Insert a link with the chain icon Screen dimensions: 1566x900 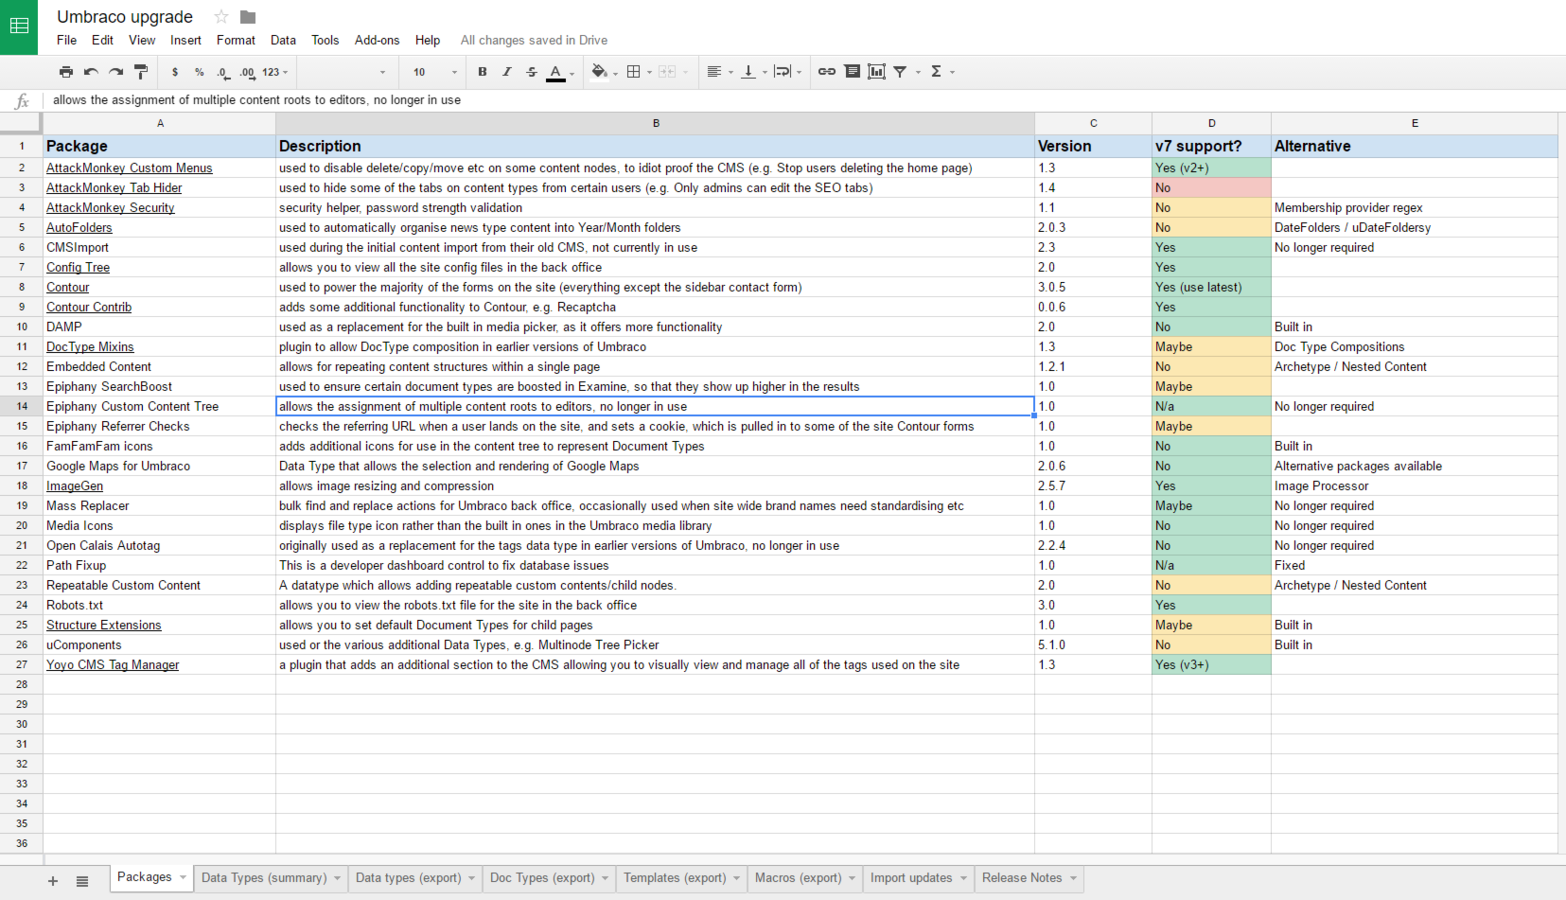pyautogui.click(x=827, y=72)
